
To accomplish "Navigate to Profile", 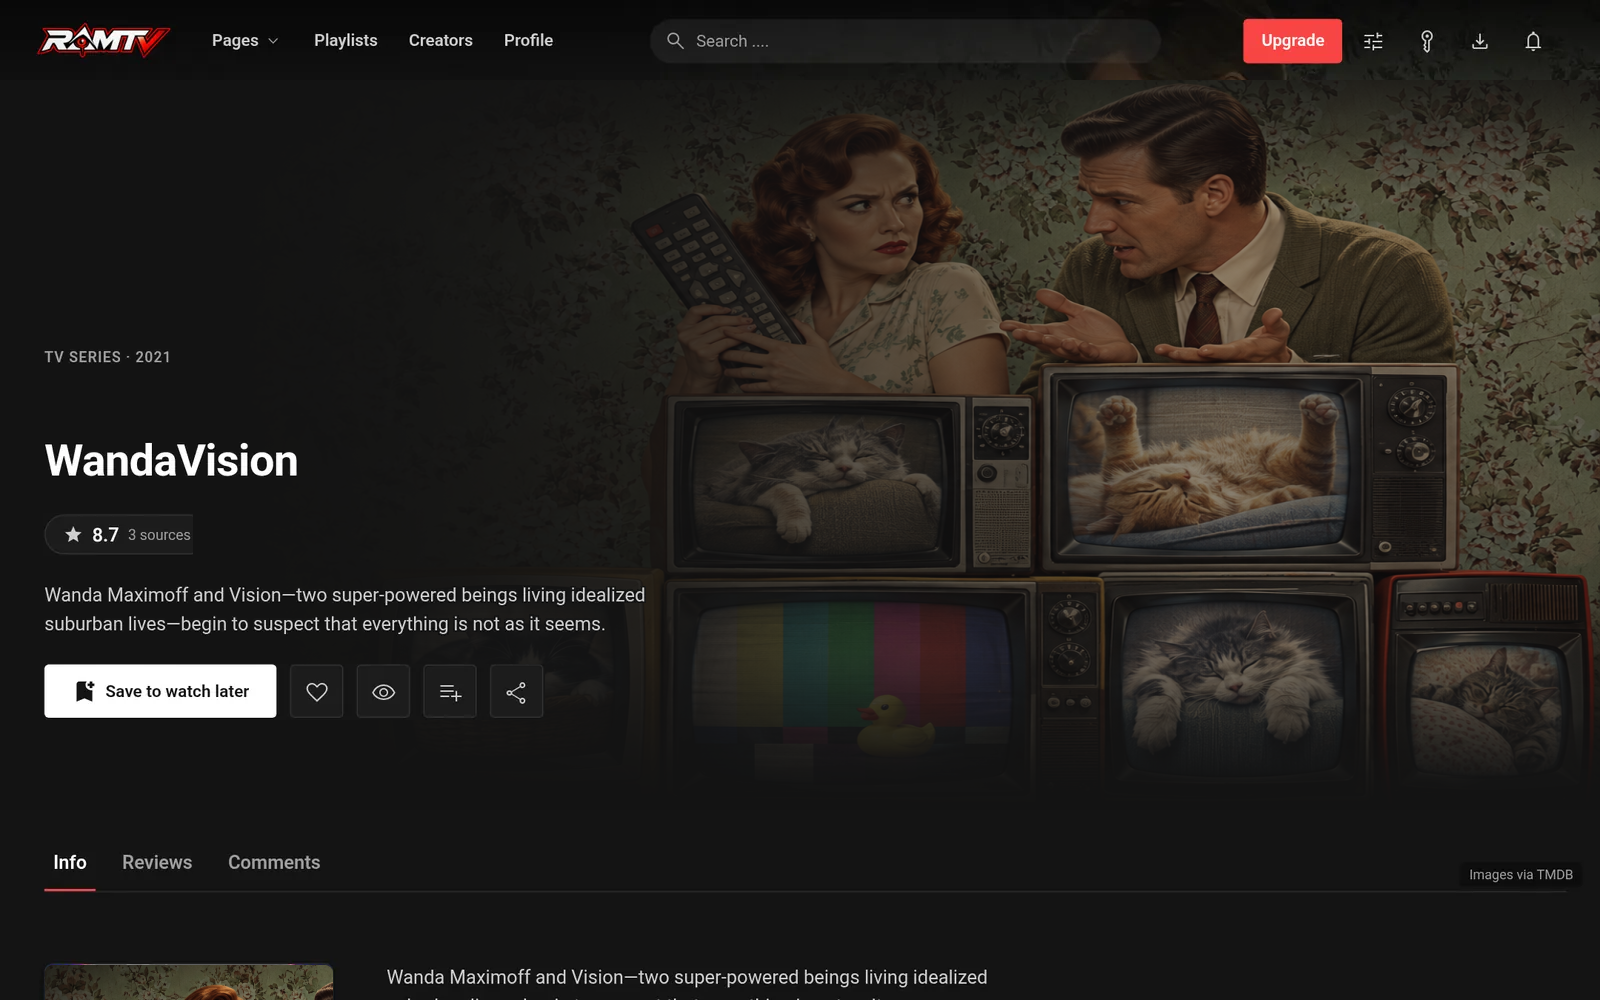I will [528, 40].
